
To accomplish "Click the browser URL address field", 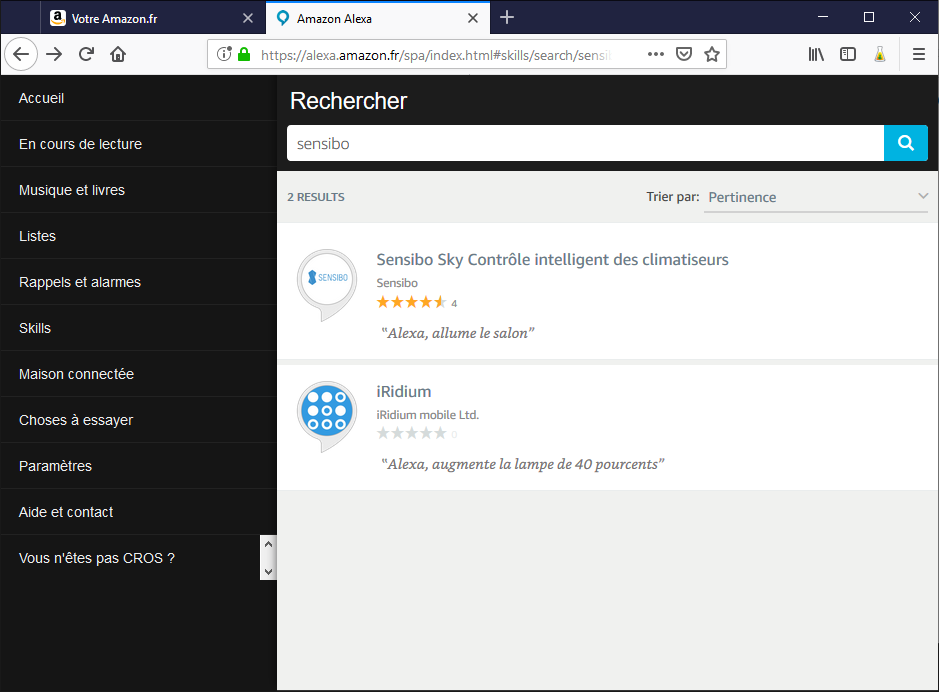I will 435,54.
